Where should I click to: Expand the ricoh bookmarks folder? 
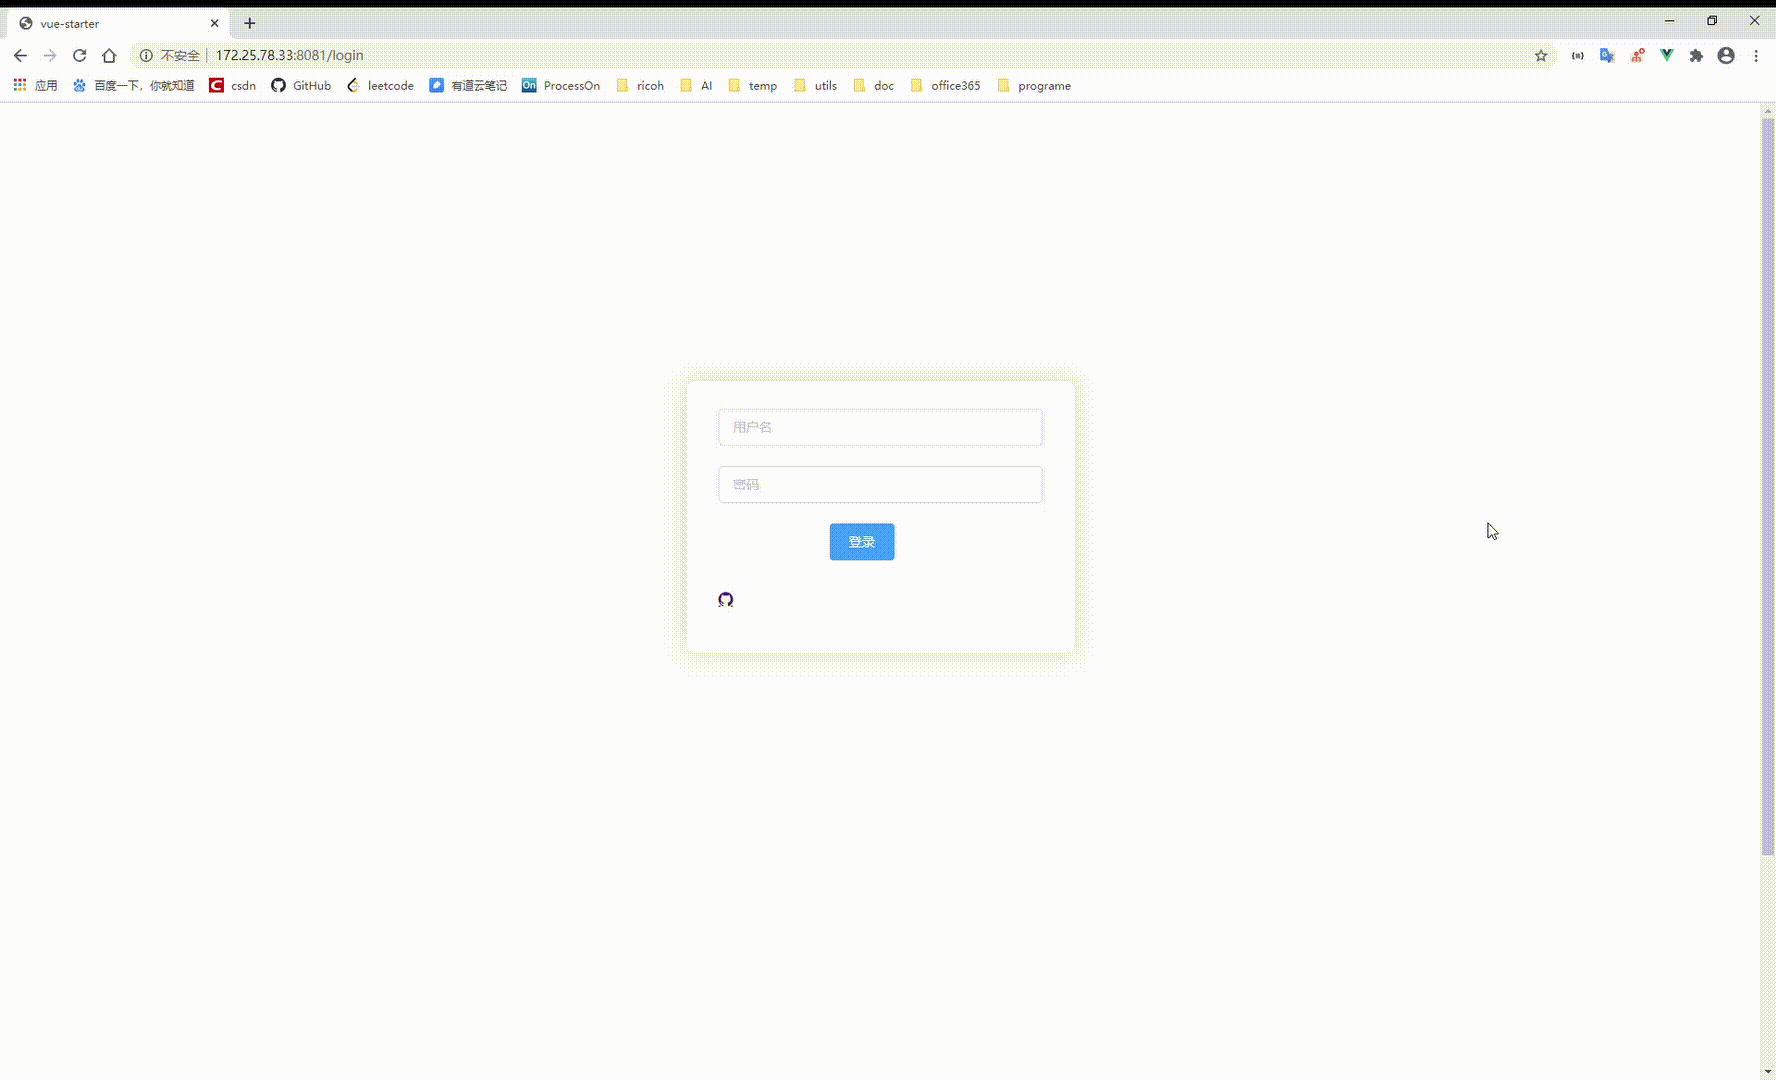tap(640, 85)
